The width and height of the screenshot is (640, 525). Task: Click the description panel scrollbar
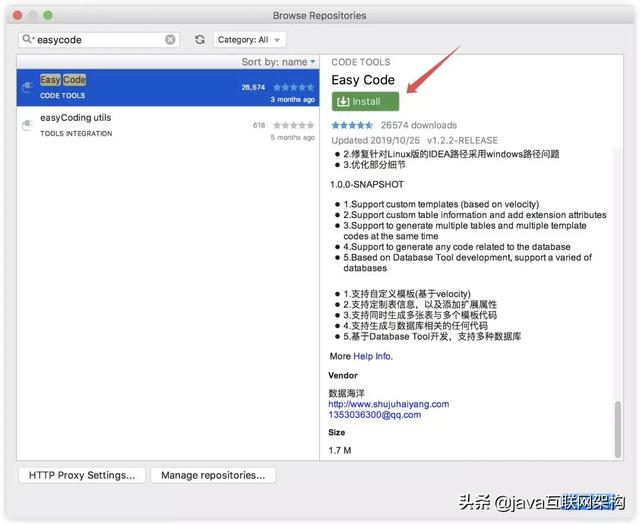click(618, 429)
